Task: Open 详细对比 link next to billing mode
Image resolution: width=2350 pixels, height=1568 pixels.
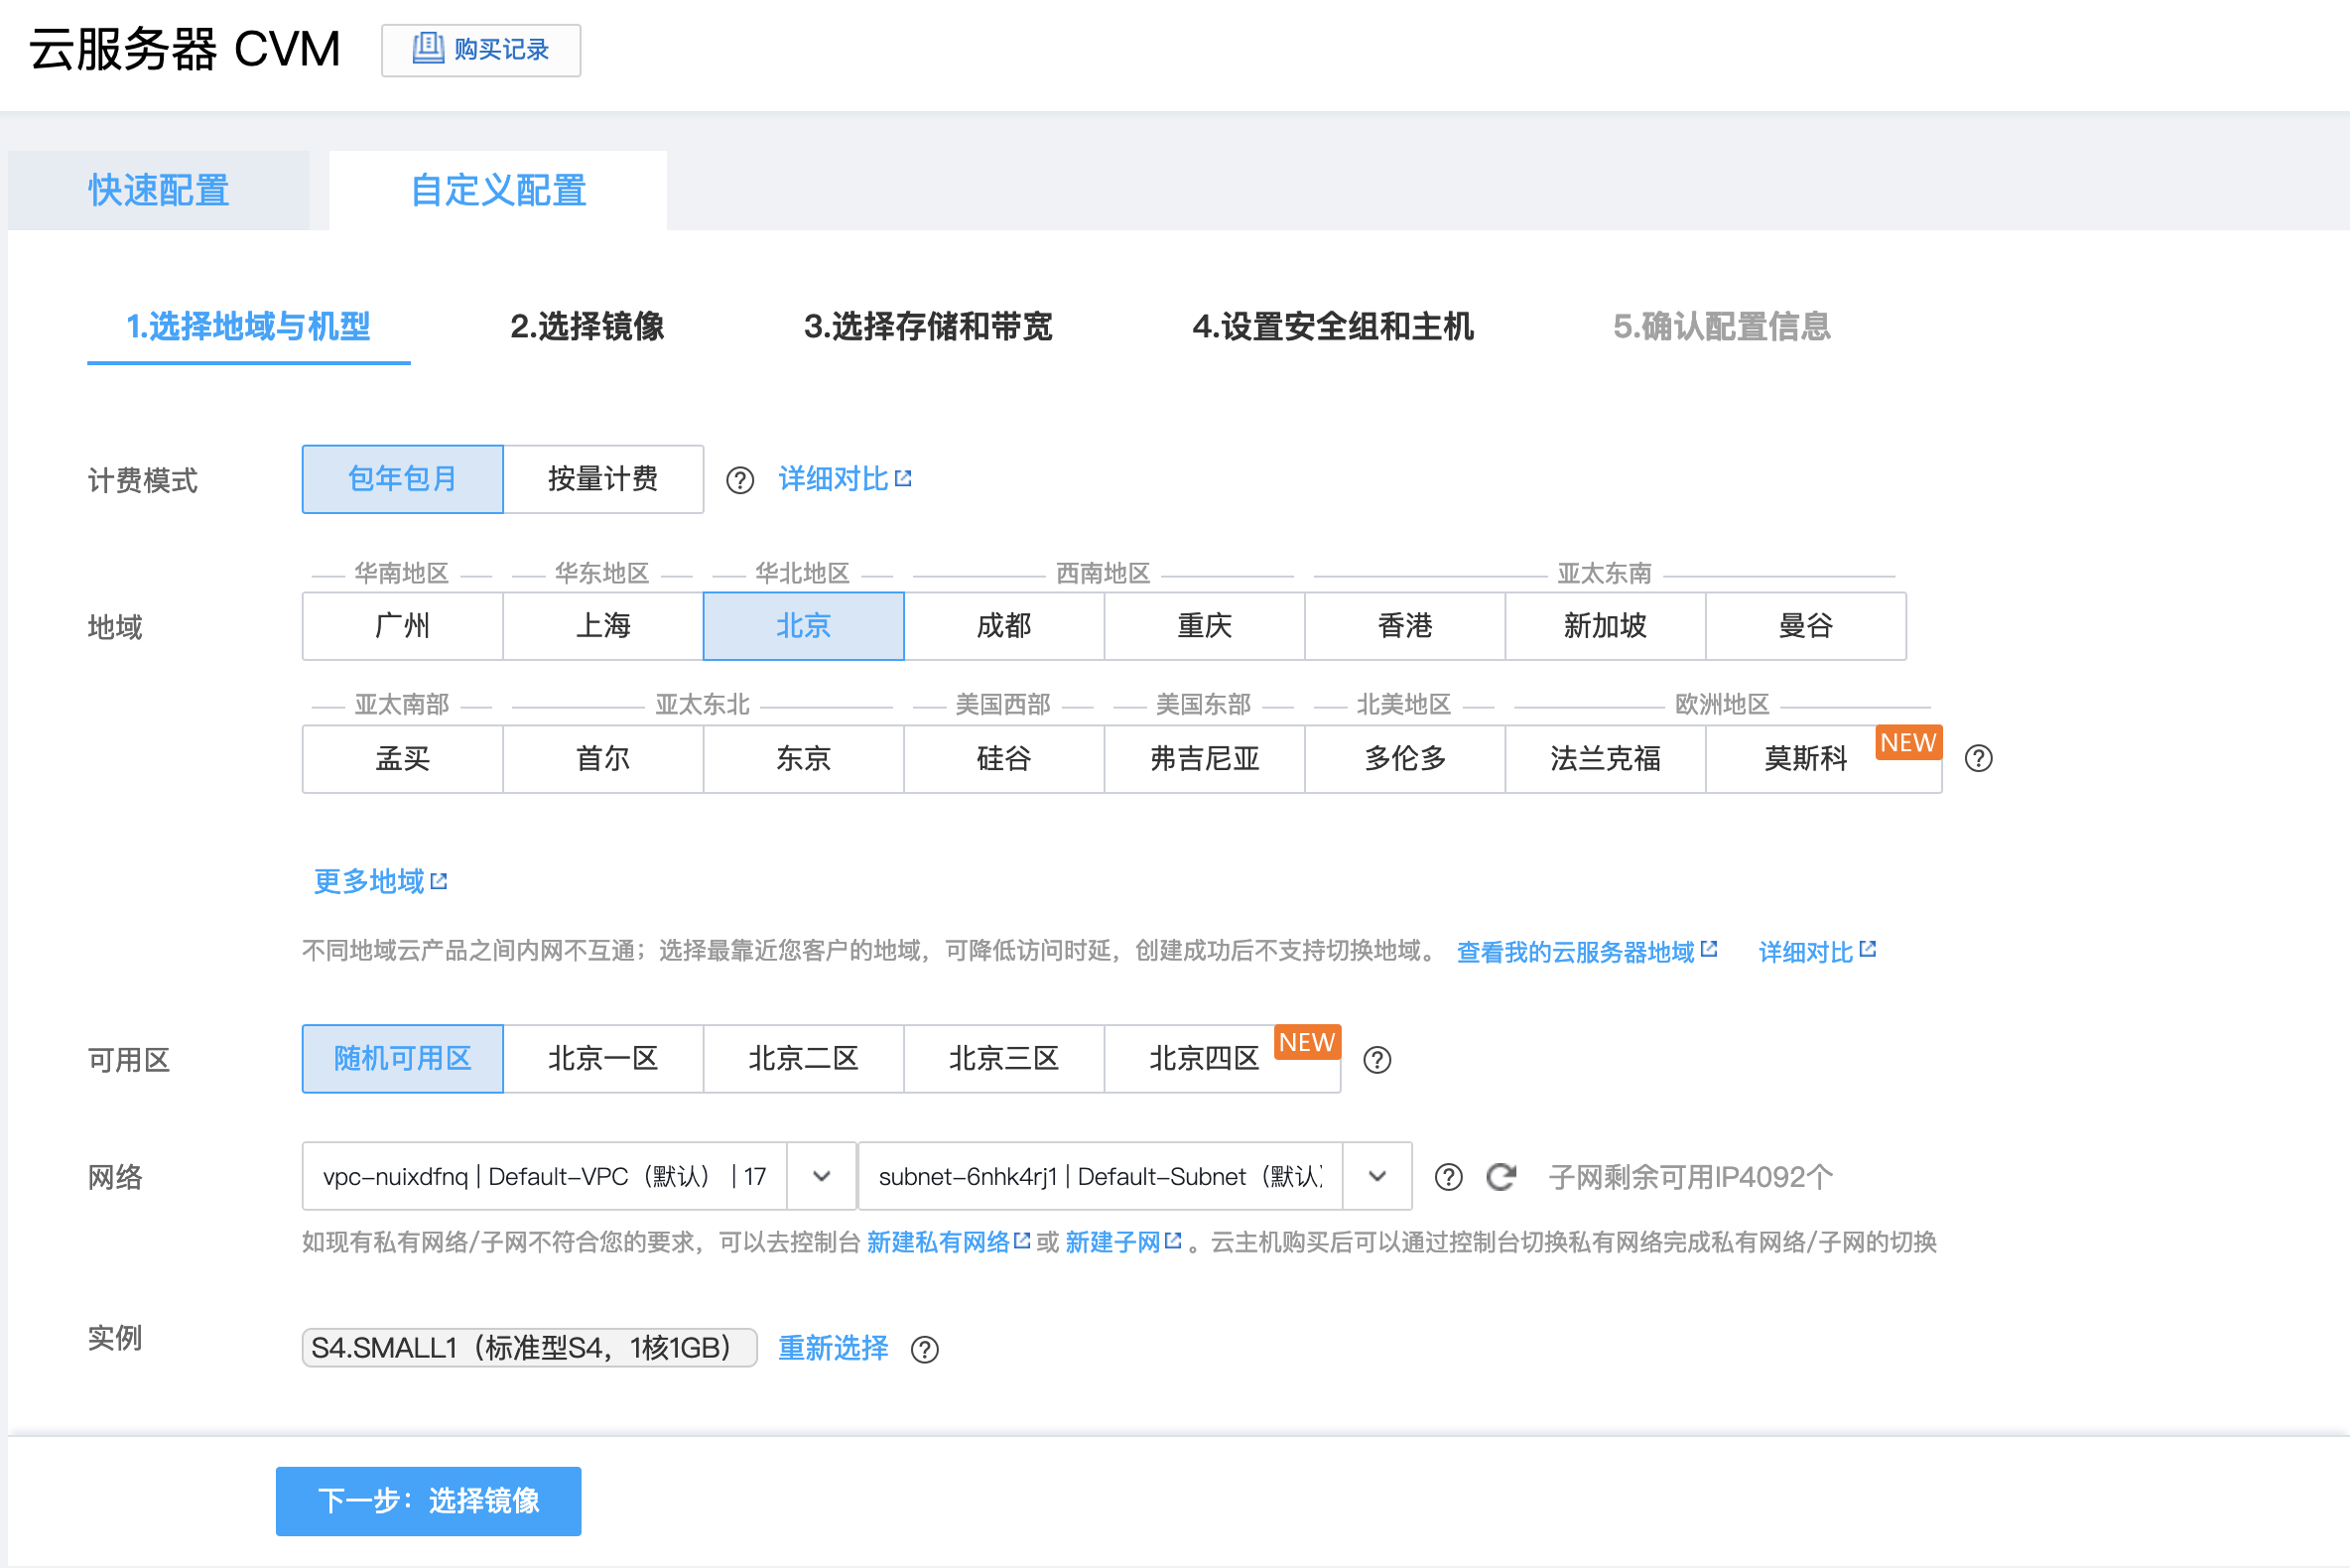Action: (x=845, y=479)
